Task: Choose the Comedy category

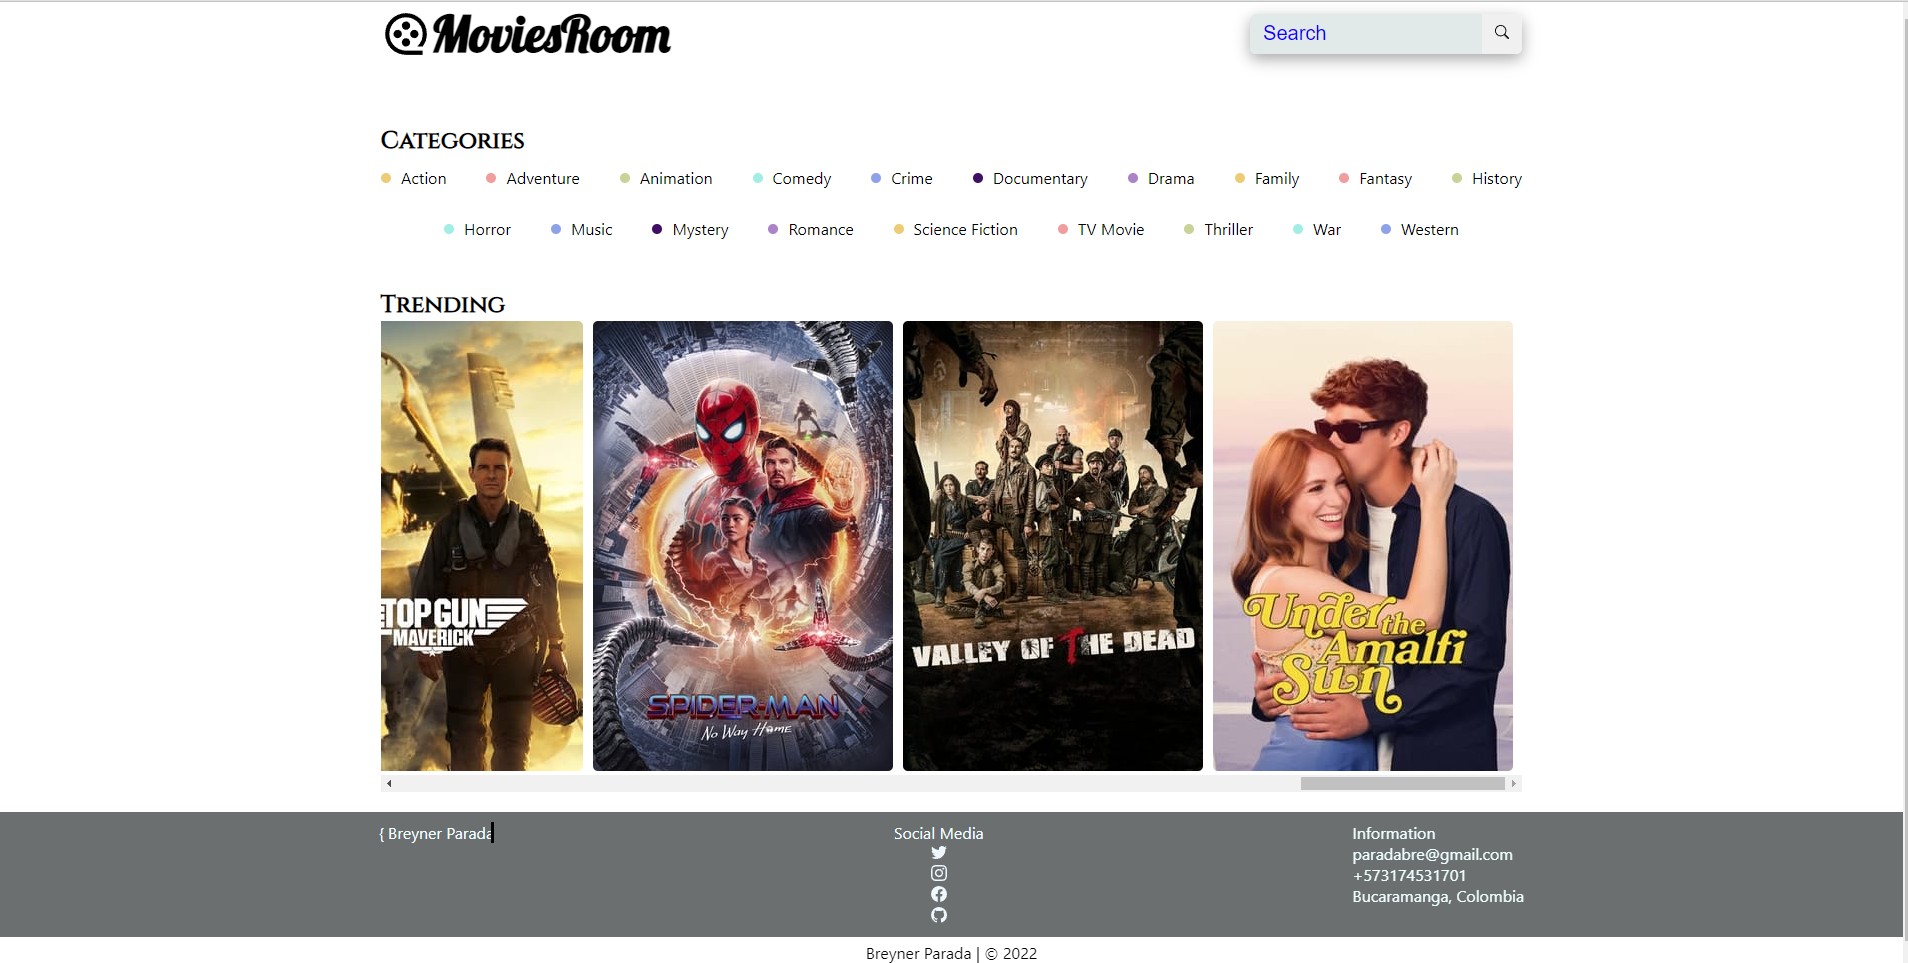Action: point(792,178)
